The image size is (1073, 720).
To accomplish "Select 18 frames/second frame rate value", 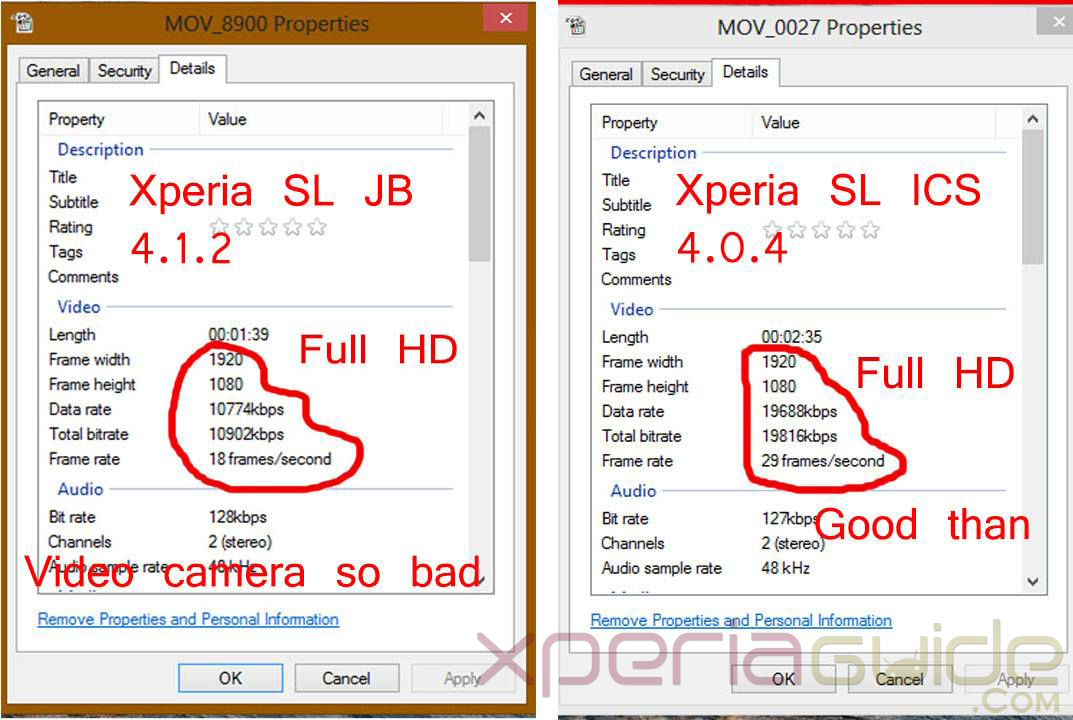I will pos(270,459).
